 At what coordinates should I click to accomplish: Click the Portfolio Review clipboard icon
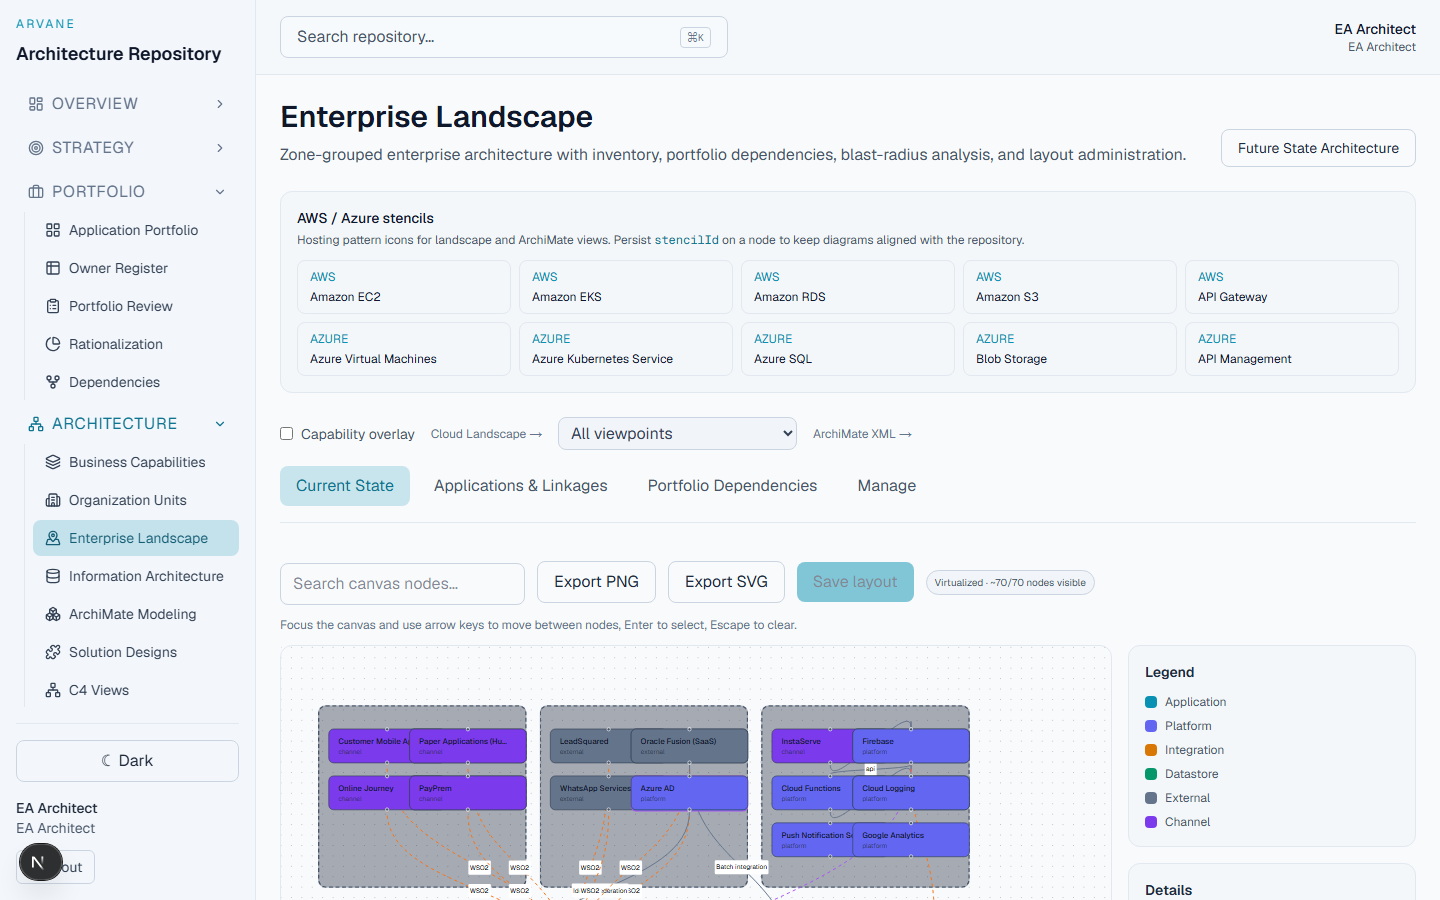(x=53, y=306)
